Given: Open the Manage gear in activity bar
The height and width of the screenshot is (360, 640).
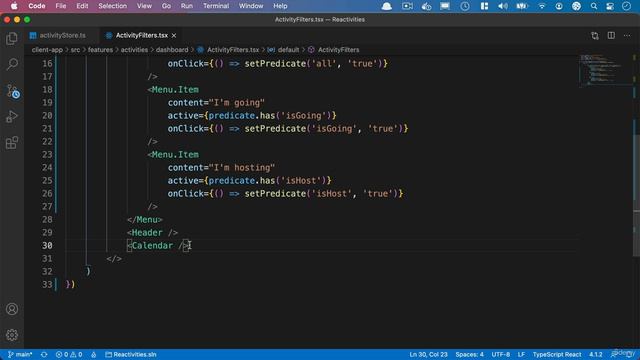Looking at the screenshot, I should point(12,335).
